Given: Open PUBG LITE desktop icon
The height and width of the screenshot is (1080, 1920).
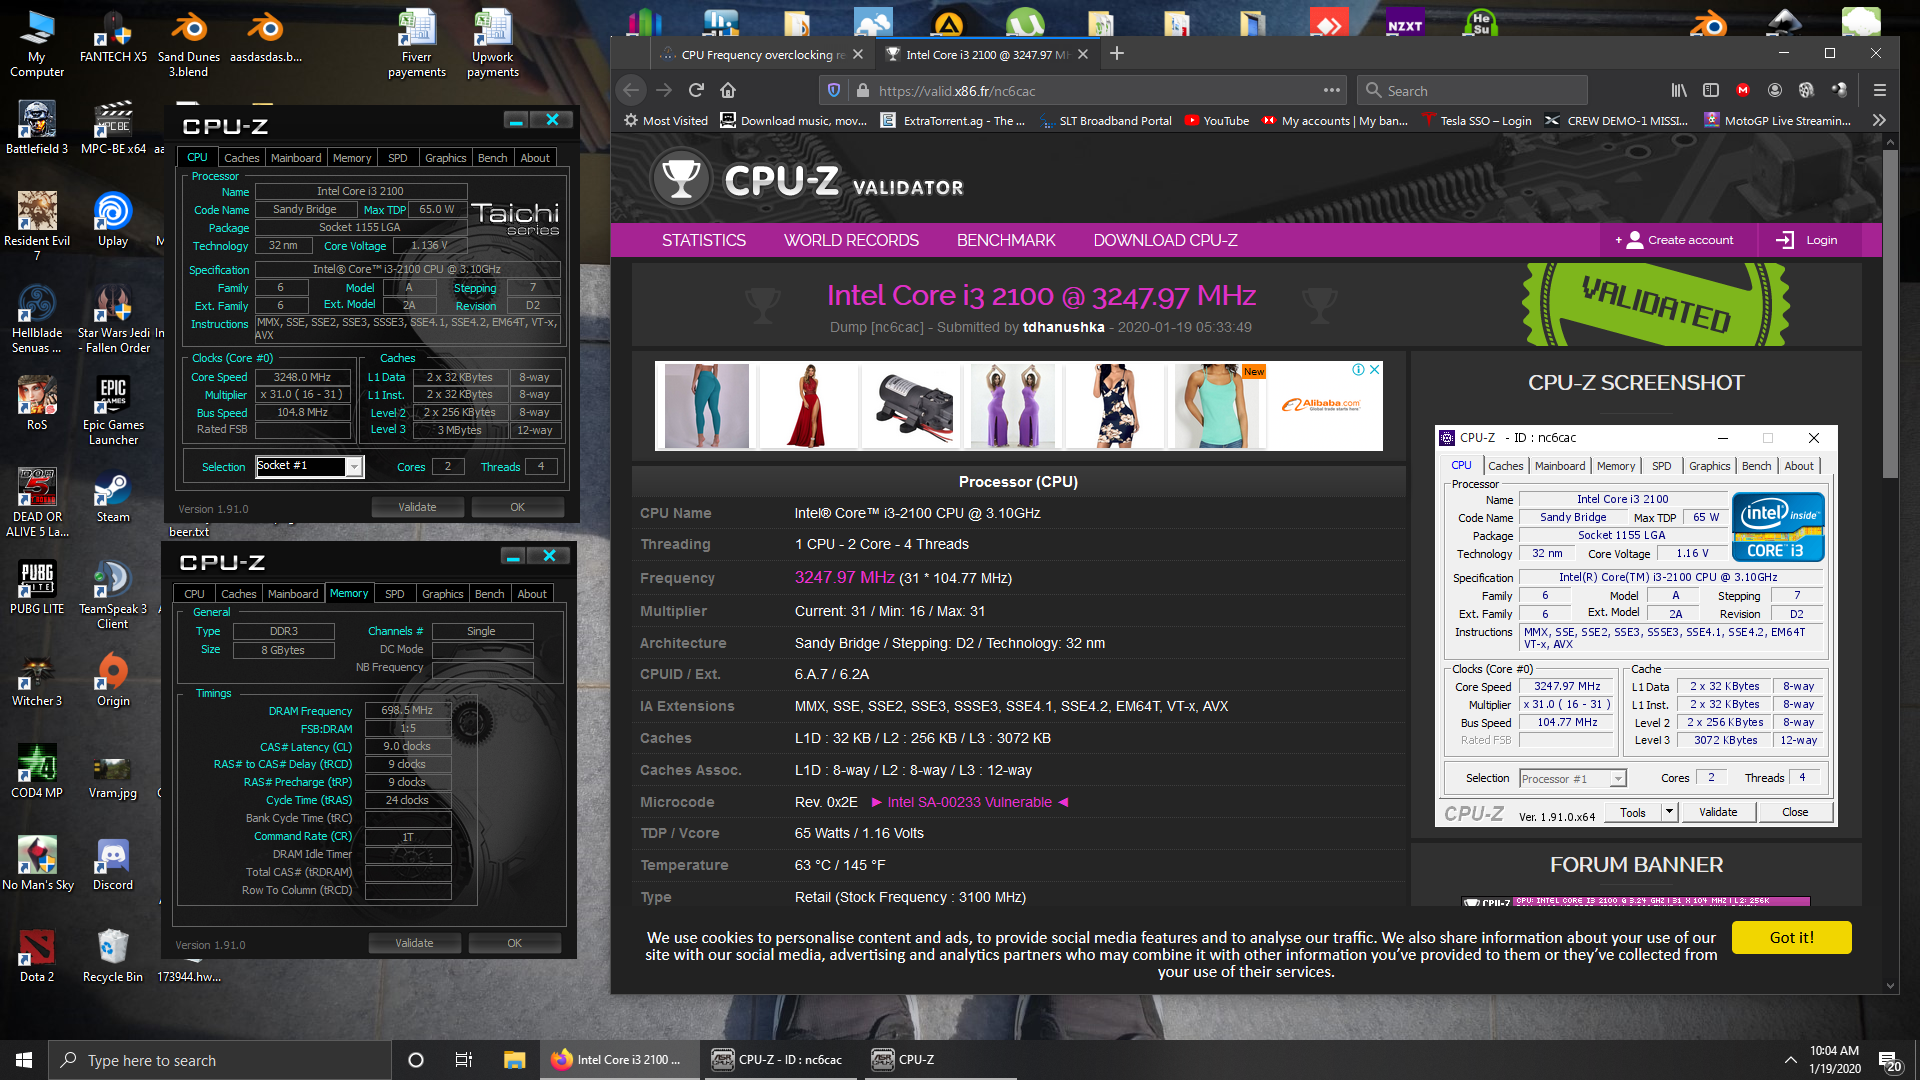Looking at the screenshot, I should pyautogui.click(x=37, y=588).
